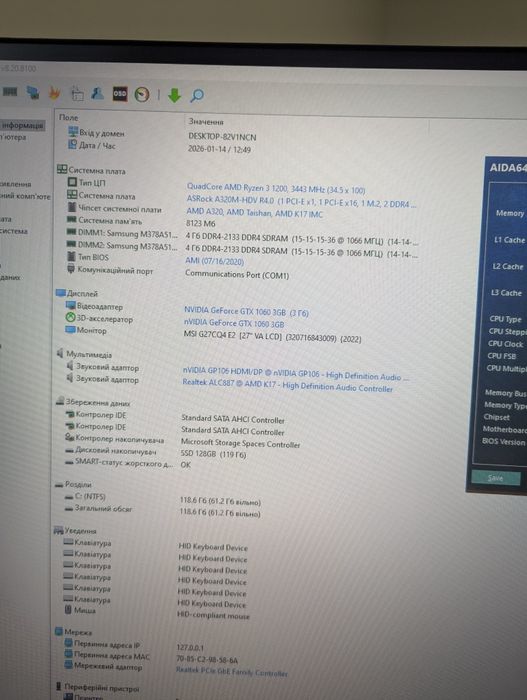527x700 pixels.
Task: Select the MSI G27CQ4 E2 monitor value
Action: click(x=272, y=336)
